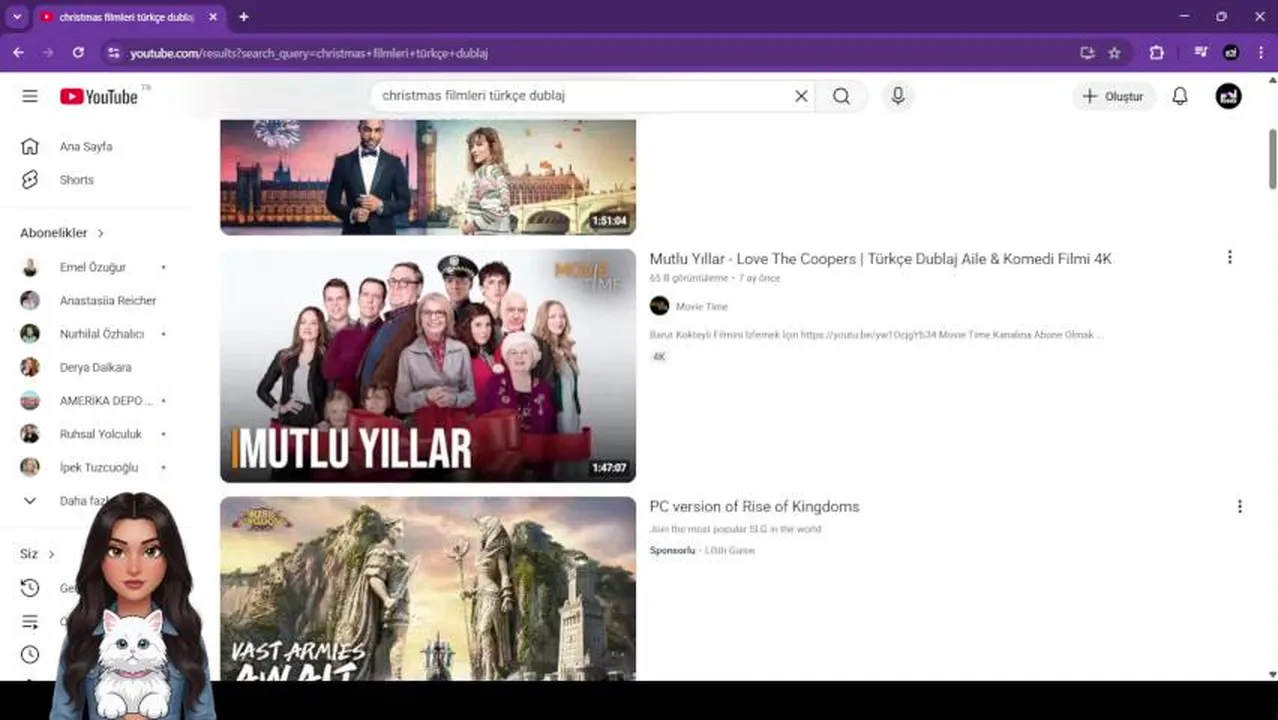Open browser extensions puzzle icon
The height and width of the screenshot is (720, 1278).
click(1157, 53)
